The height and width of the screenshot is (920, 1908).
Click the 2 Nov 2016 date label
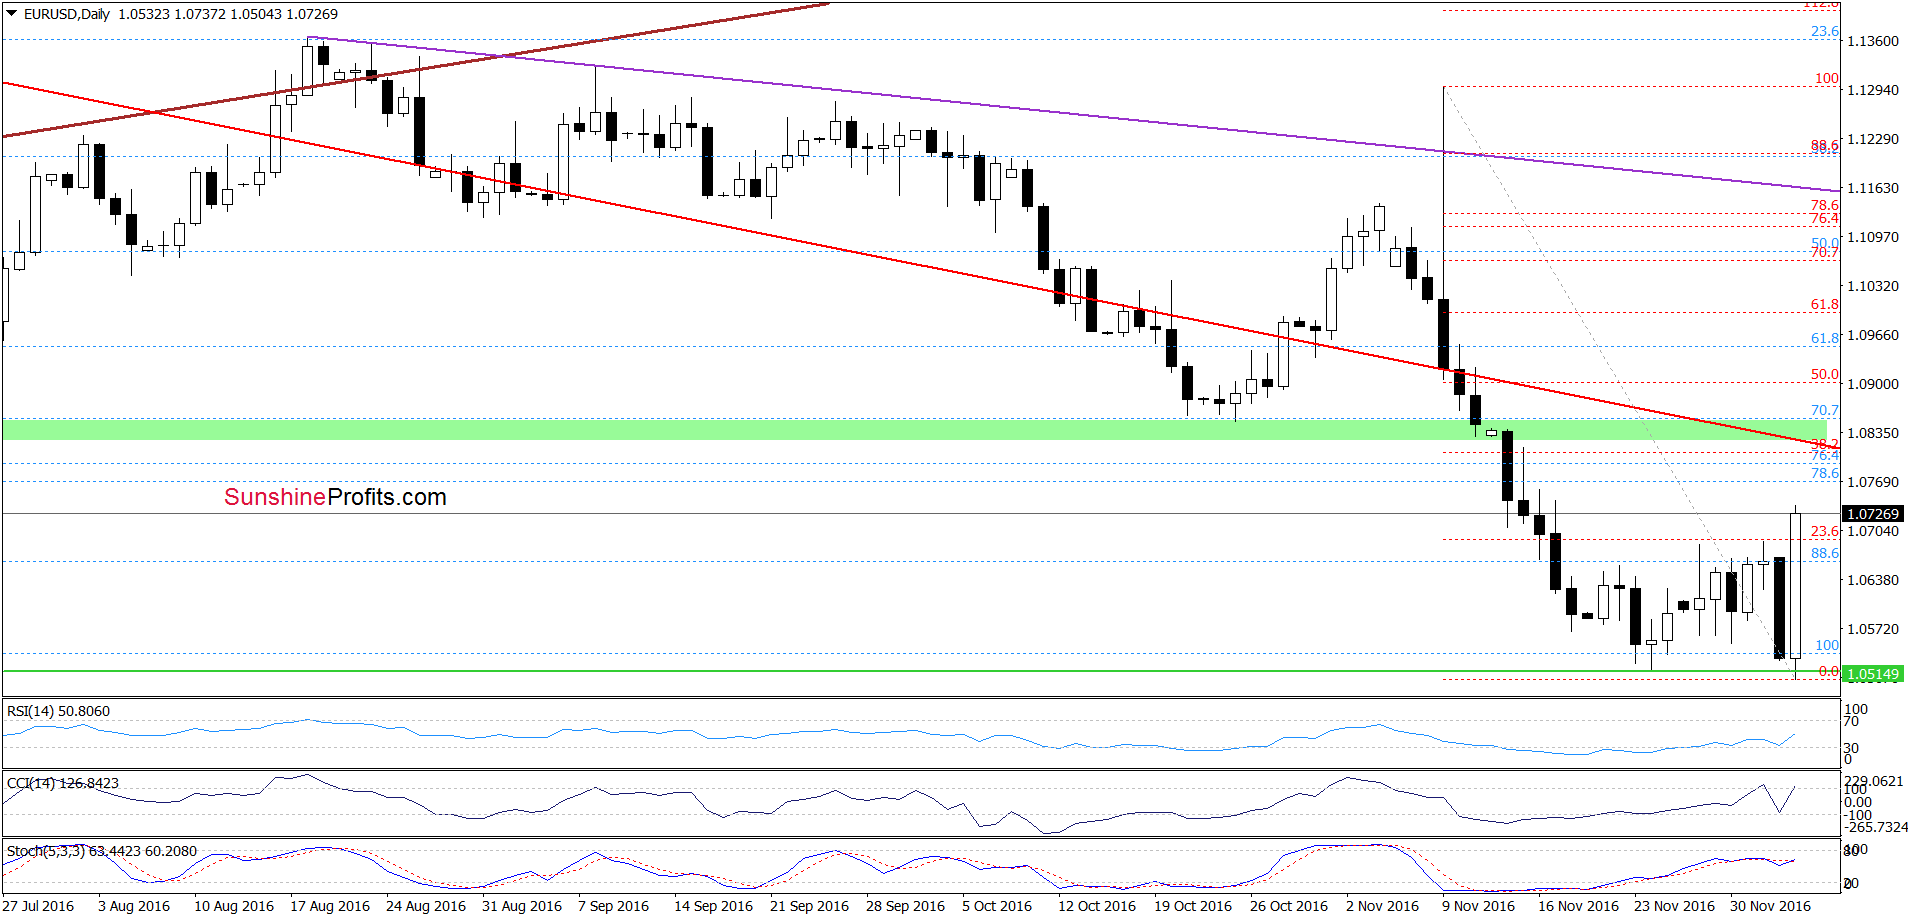[x=1383, y=906]
